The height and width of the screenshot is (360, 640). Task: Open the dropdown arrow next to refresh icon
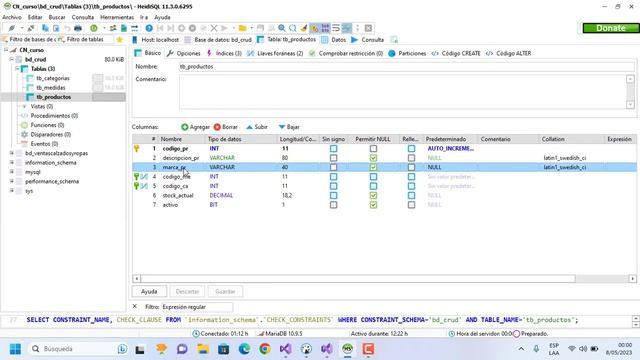click(x=104, y=28)
